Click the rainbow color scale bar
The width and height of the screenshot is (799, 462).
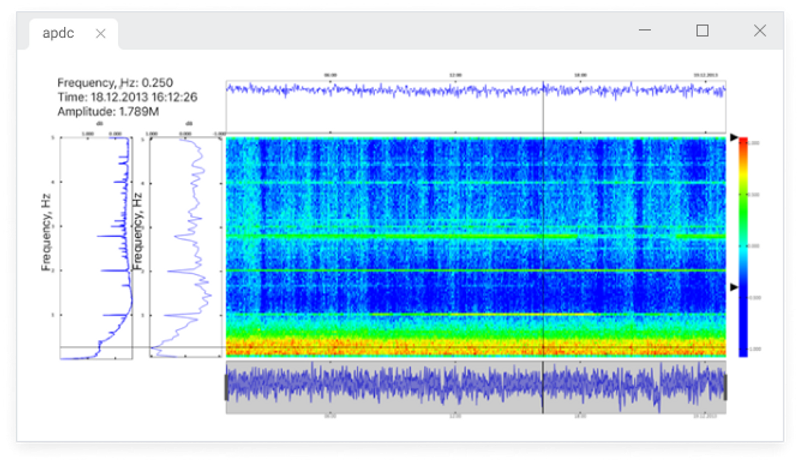(743, 247)
